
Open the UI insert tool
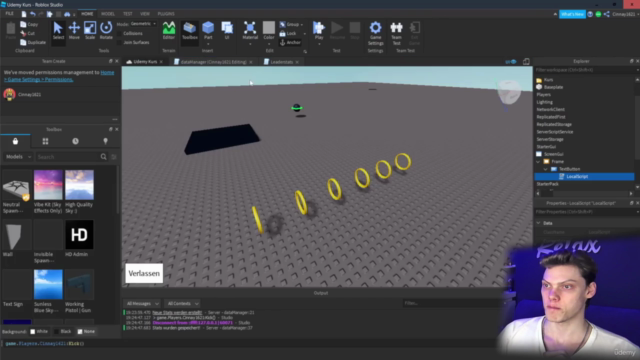pos(227,30)
